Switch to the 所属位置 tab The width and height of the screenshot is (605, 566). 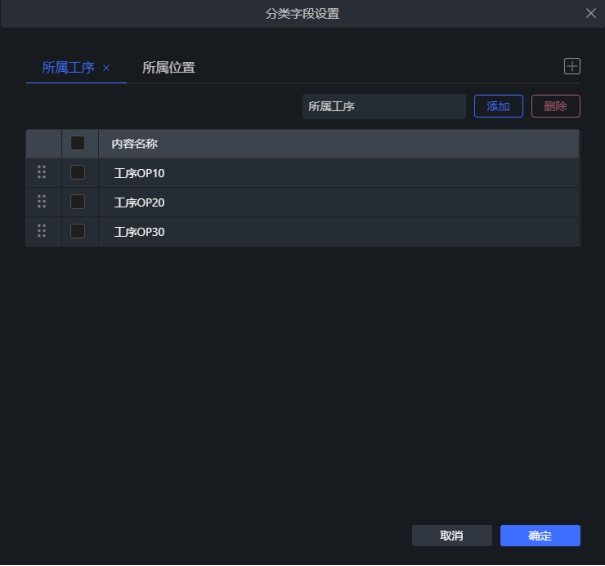168,68
